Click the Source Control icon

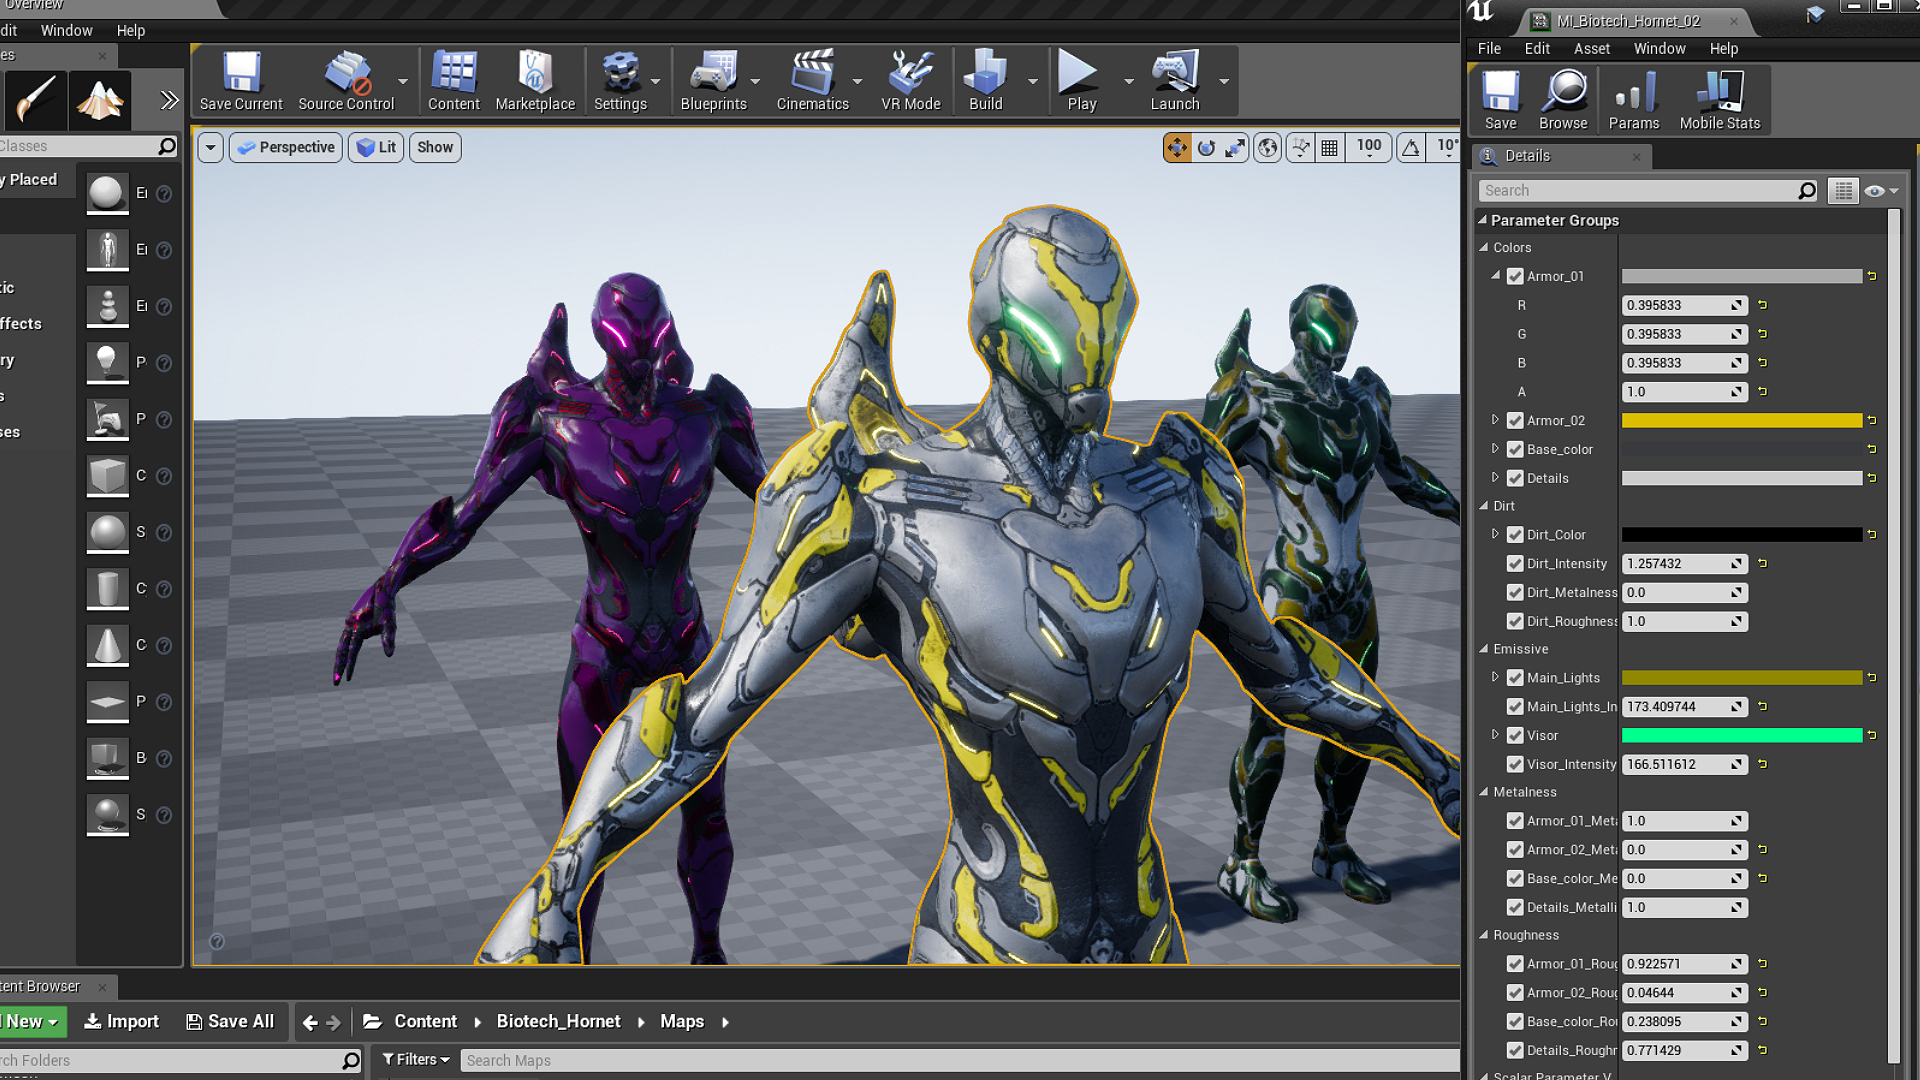(347, 83)
